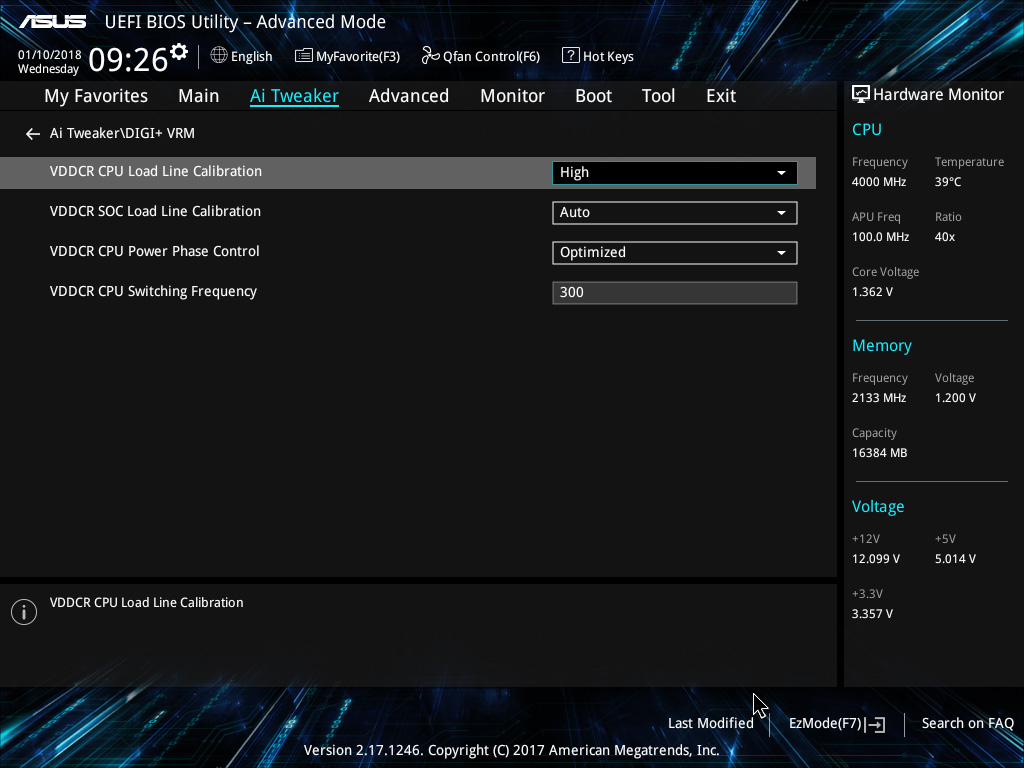
Task: Open MyFavorite(F3) list
Action: coord(347,56)
